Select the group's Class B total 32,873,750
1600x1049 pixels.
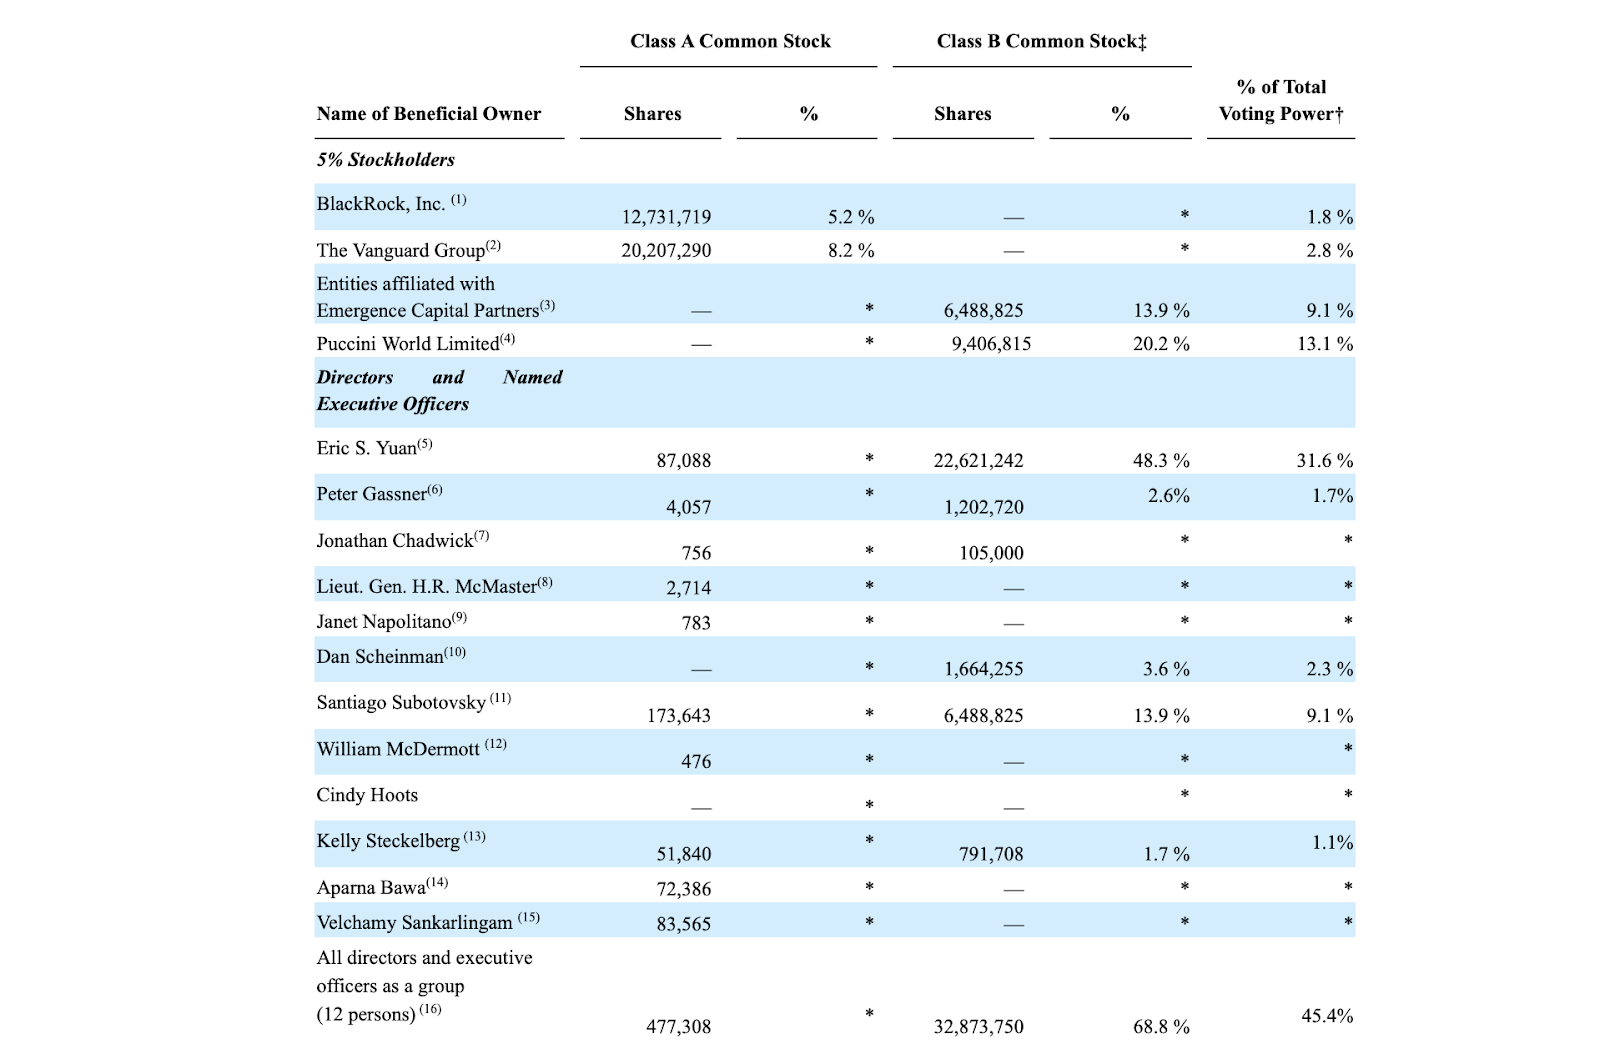click(978, 1027)
